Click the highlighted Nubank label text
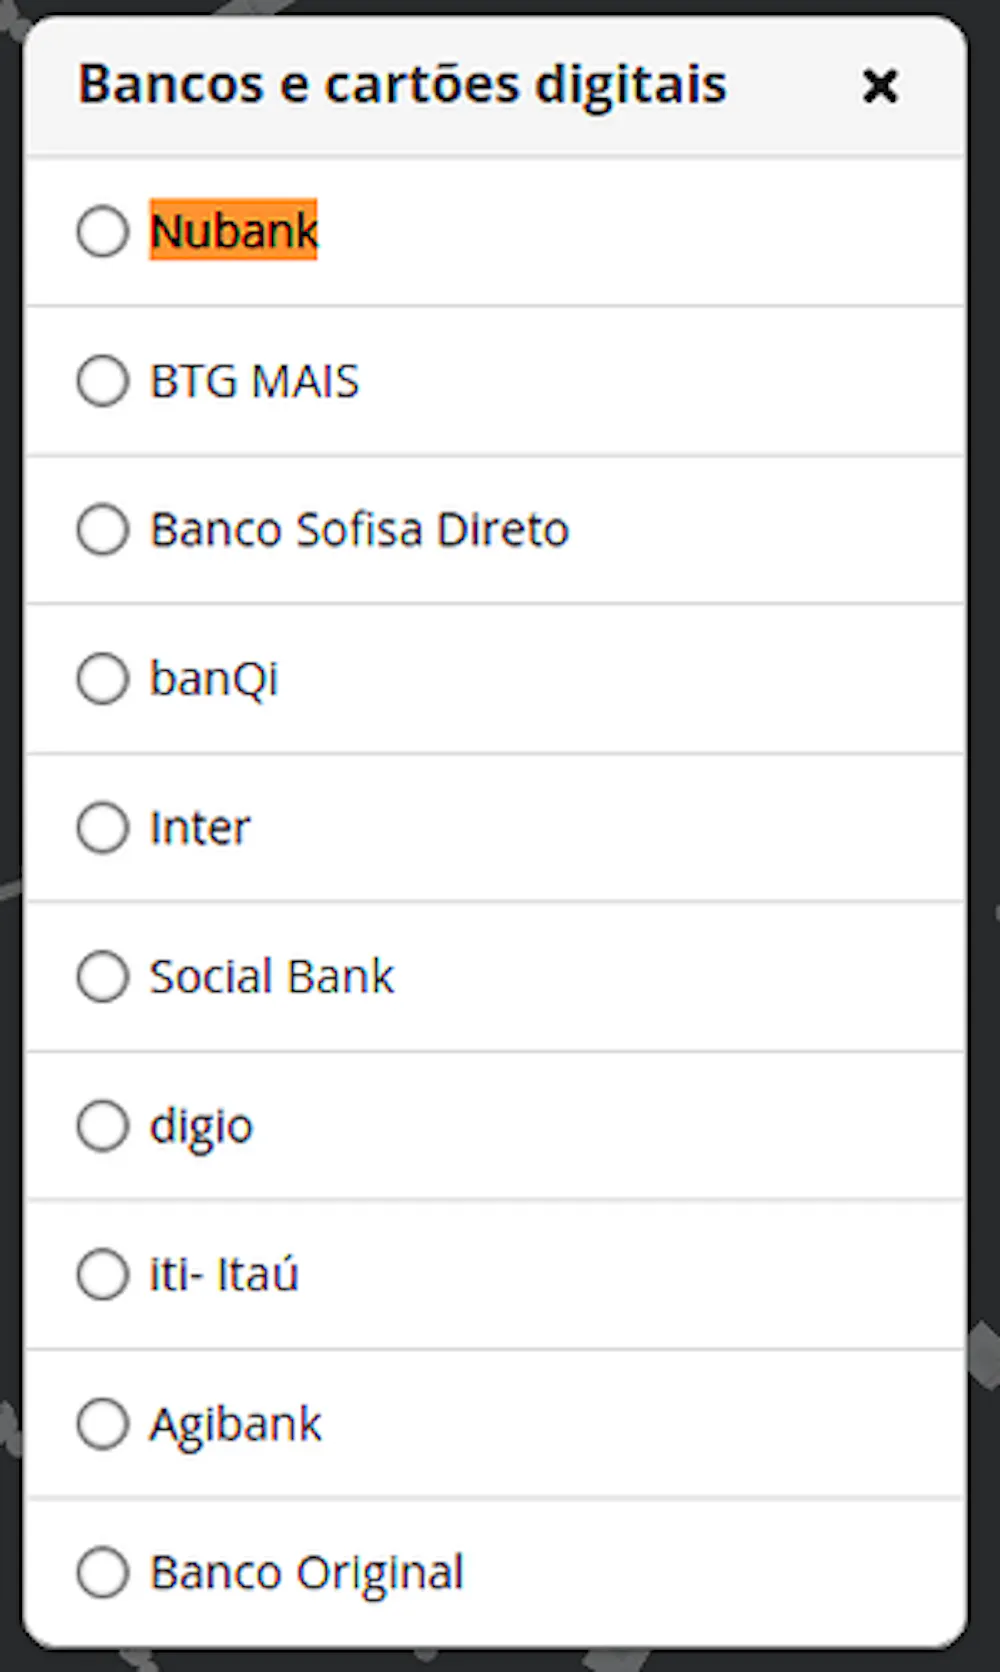The height and width of the screenshot is (1672, 1000). click(x=234, y=231)
